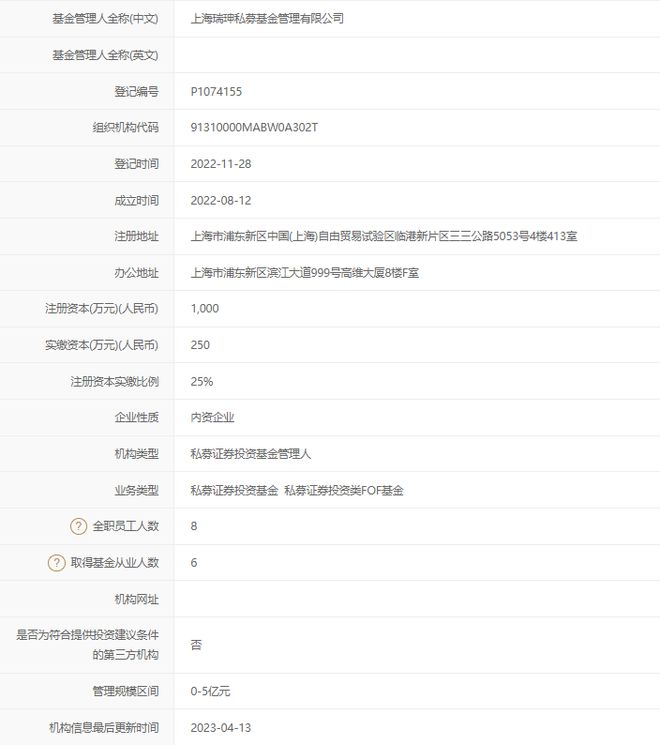Click the management scale value 0-5亿元
660x745 pixels.
(x=210, y=691)
